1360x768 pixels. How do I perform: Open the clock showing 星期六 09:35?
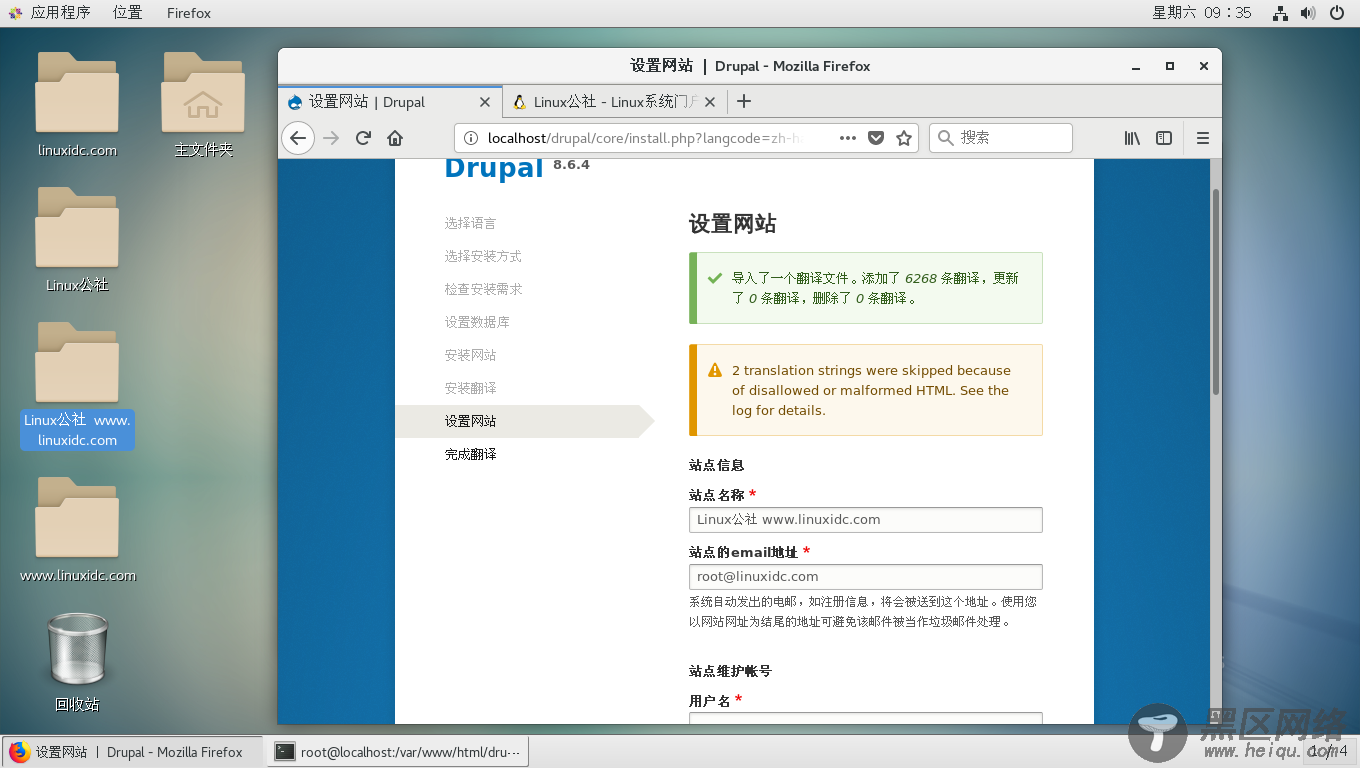point(1201,13)
